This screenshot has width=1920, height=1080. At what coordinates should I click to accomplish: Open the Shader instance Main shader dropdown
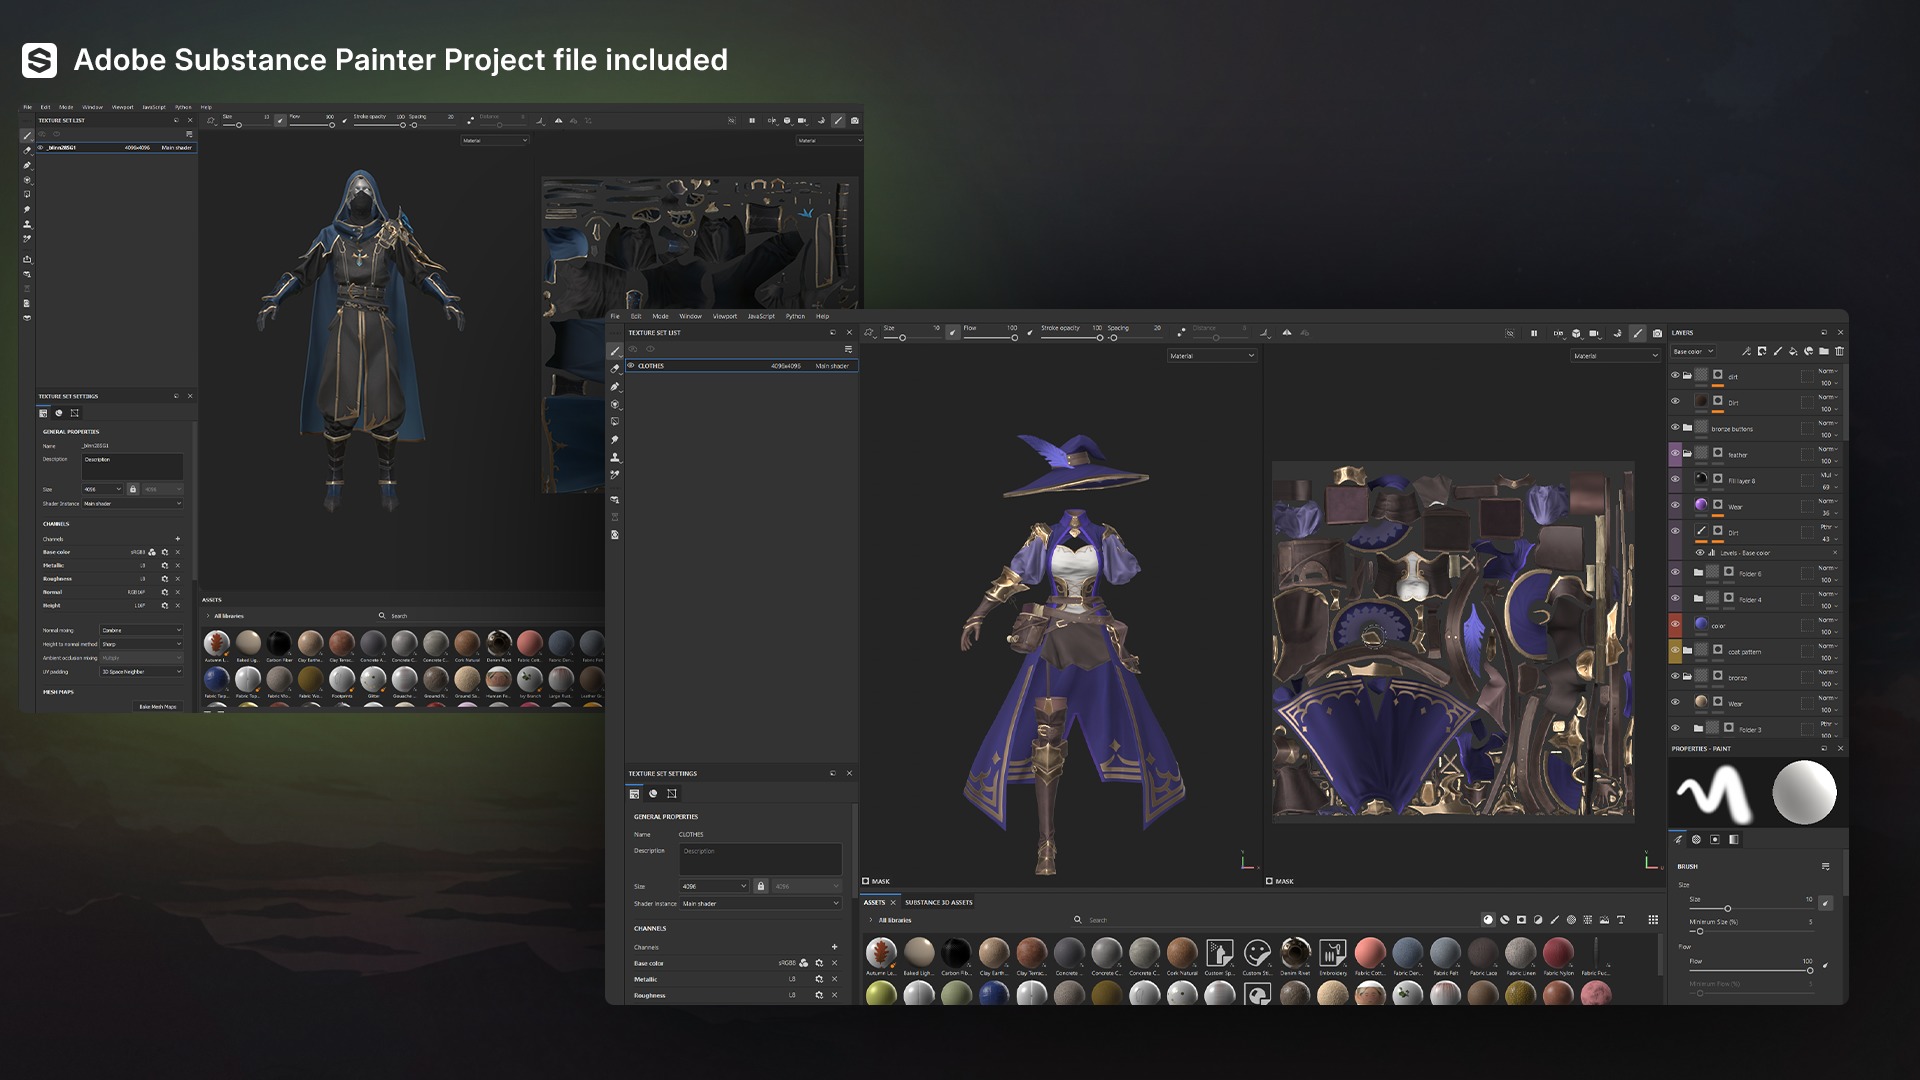(x=760, y=904)
